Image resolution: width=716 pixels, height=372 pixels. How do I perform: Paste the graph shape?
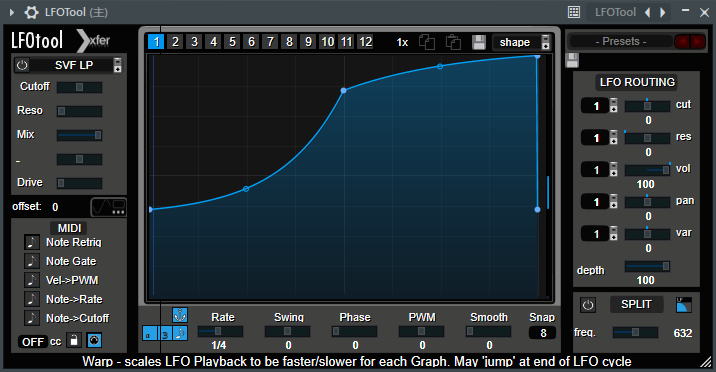(453, 42)
